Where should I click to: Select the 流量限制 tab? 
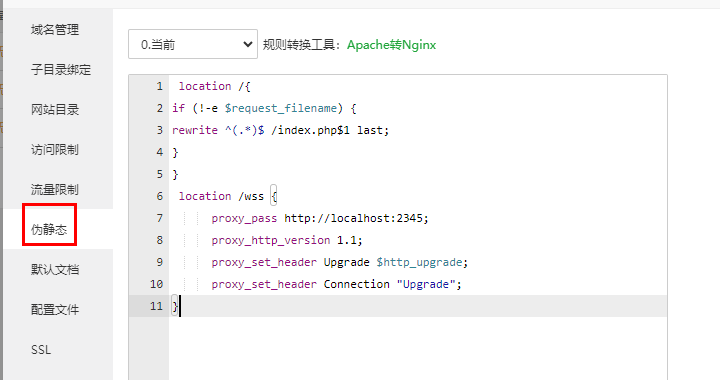pos(55,190)
